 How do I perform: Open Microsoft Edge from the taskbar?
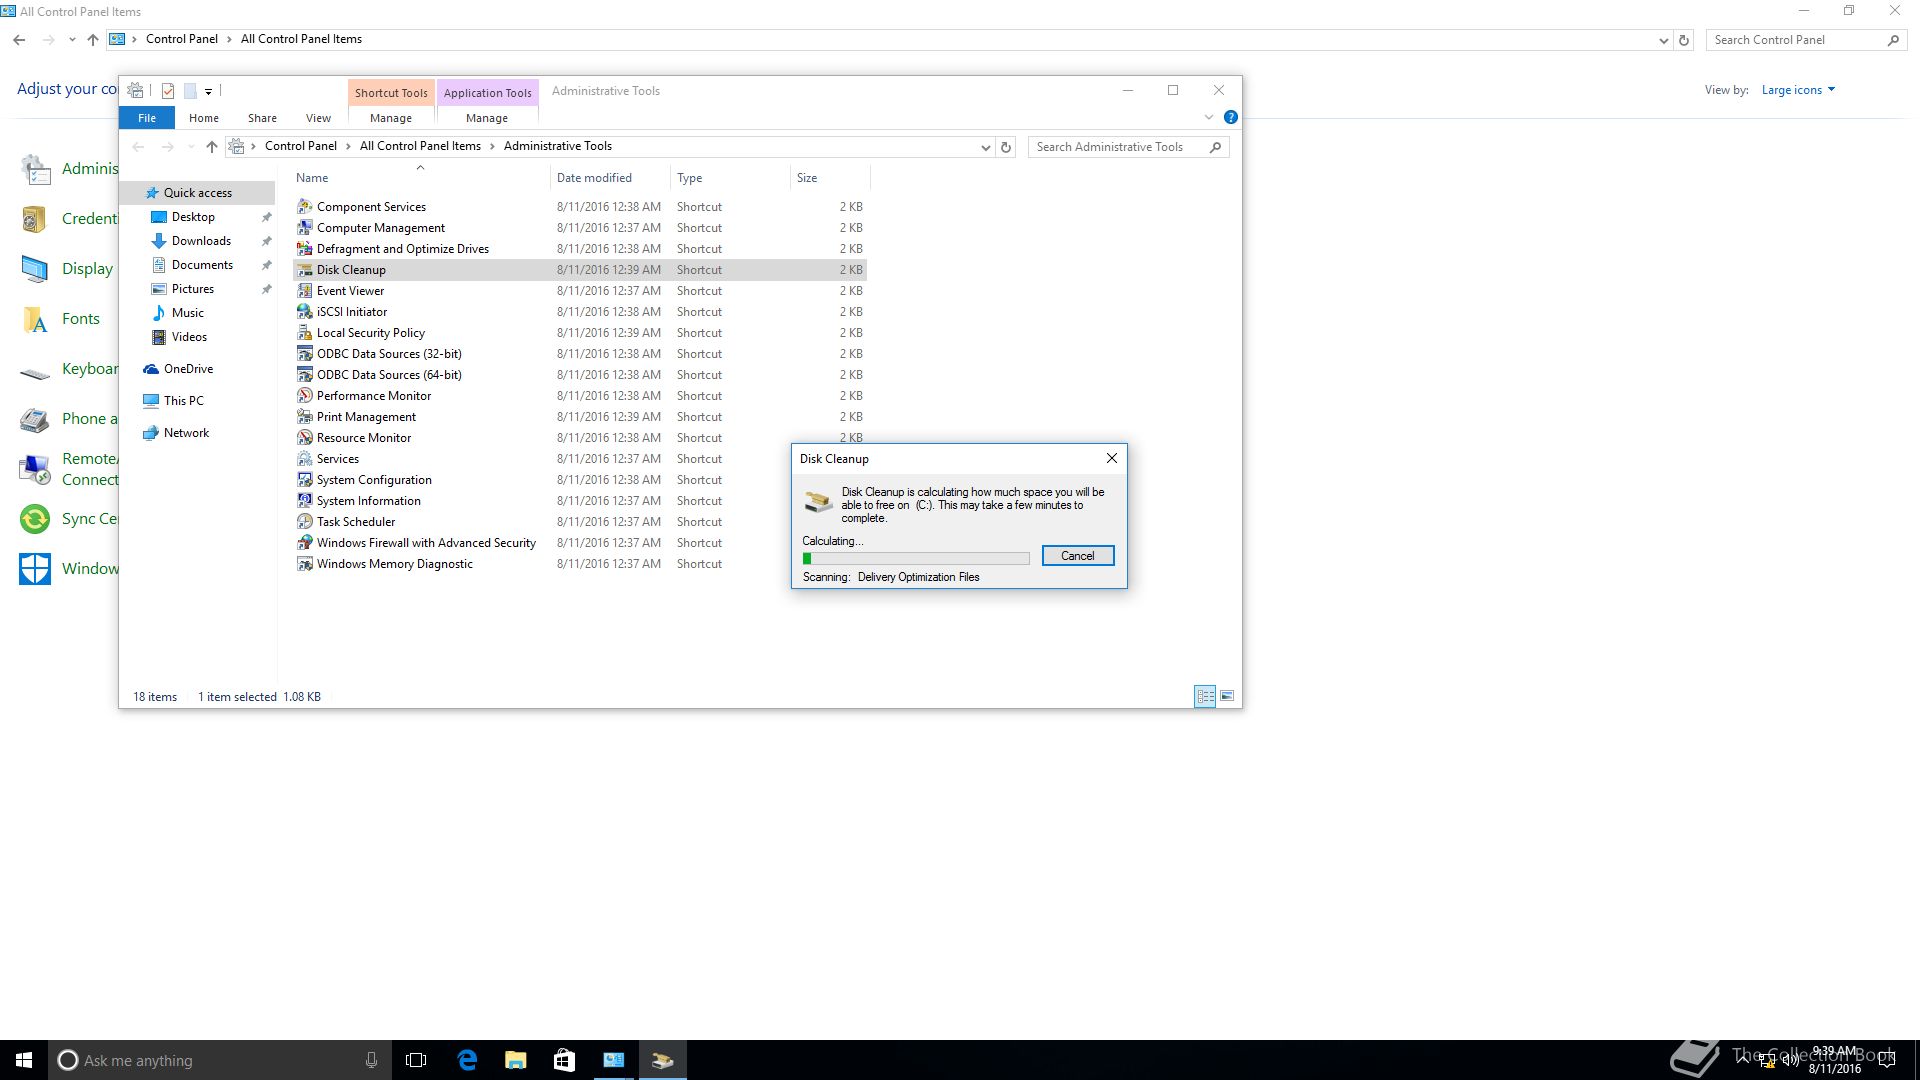467,1060
